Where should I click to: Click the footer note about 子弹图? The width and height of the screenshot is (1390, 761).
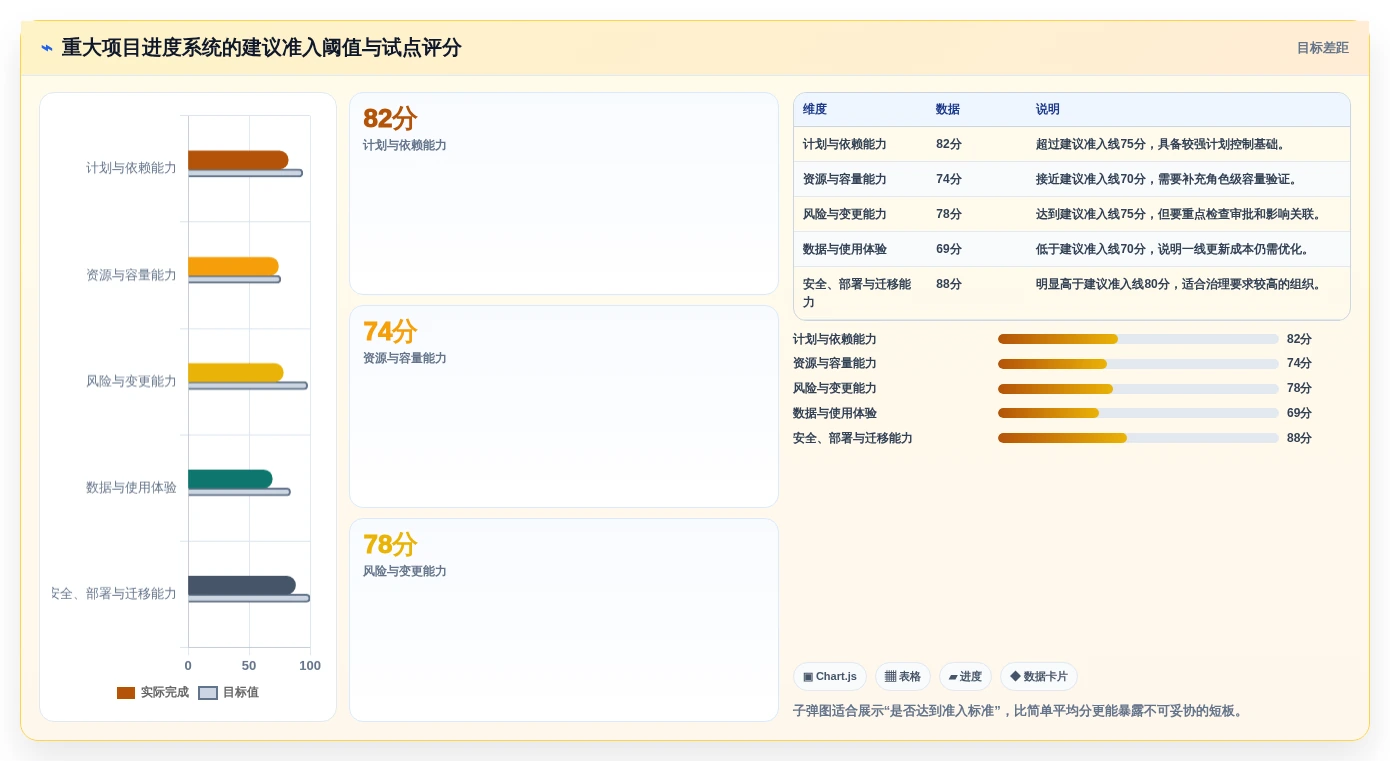(x=1020, y=711)
